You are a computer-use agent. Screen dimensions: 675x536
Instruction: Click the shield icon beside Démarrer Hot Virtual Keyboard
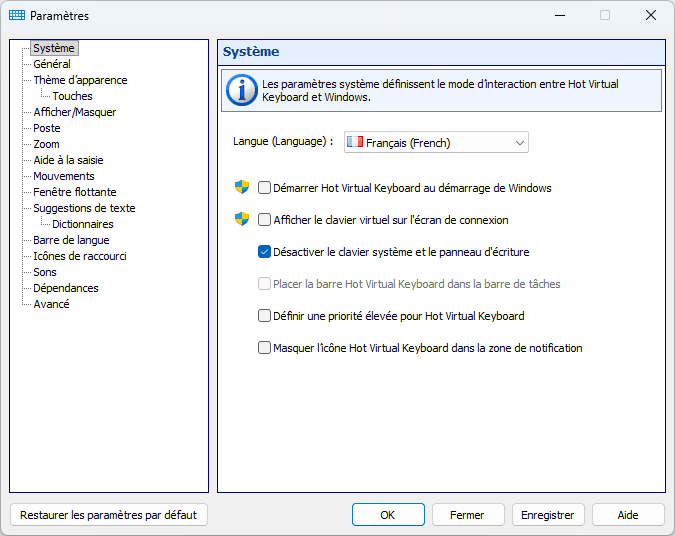pyautogui.click(x=242, y=187)
